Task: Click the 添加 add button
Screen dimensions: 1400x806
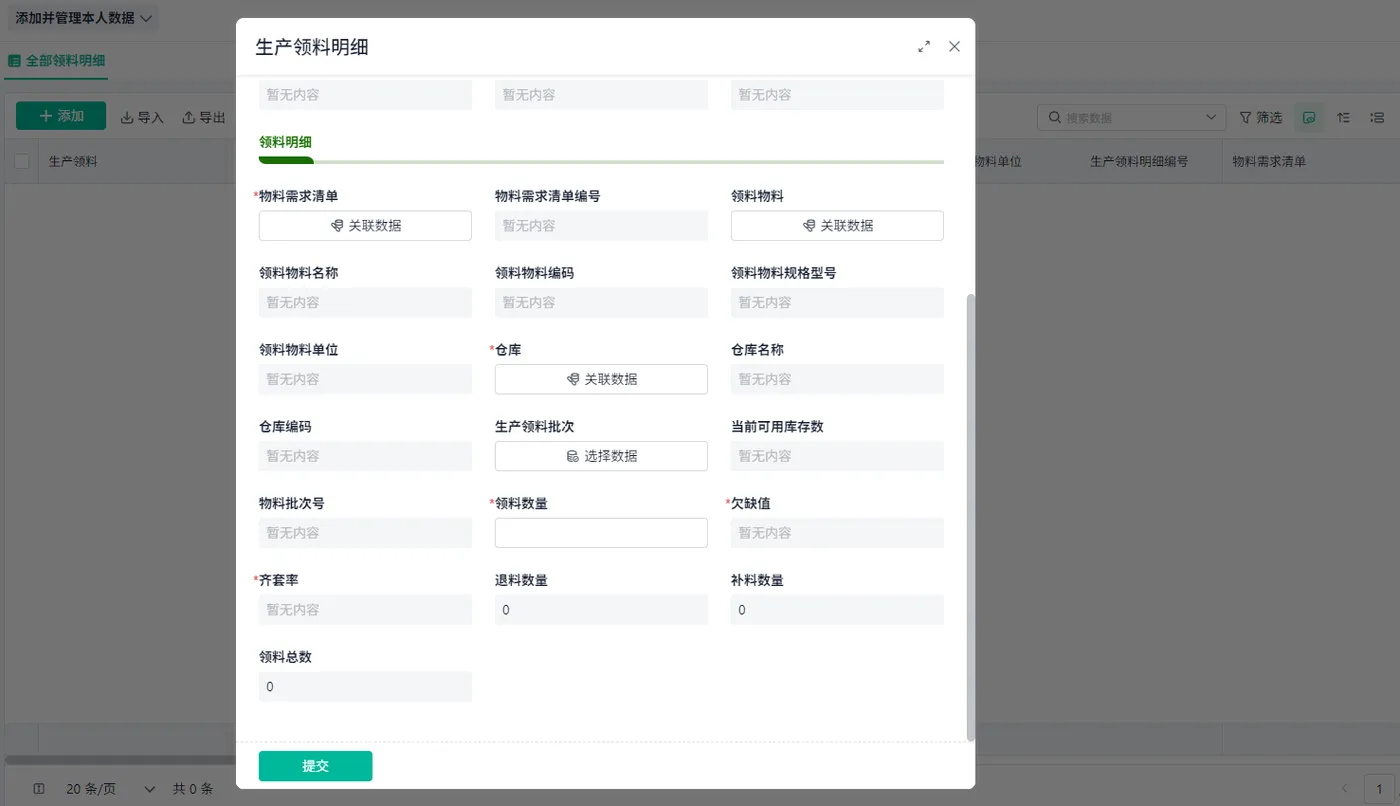Action: point(61,116)
